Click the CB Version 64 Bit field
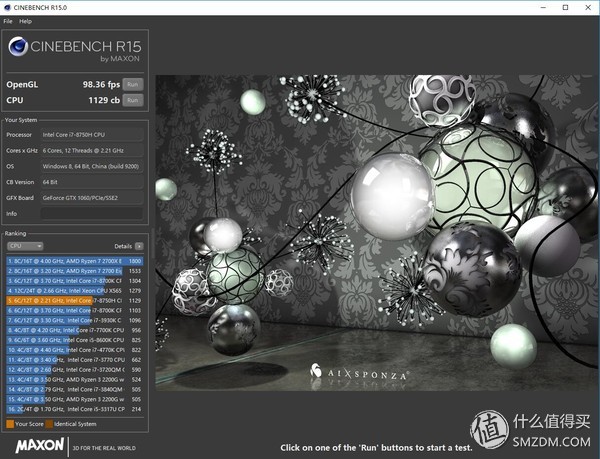600x459 pixels. tap(92, 182)
